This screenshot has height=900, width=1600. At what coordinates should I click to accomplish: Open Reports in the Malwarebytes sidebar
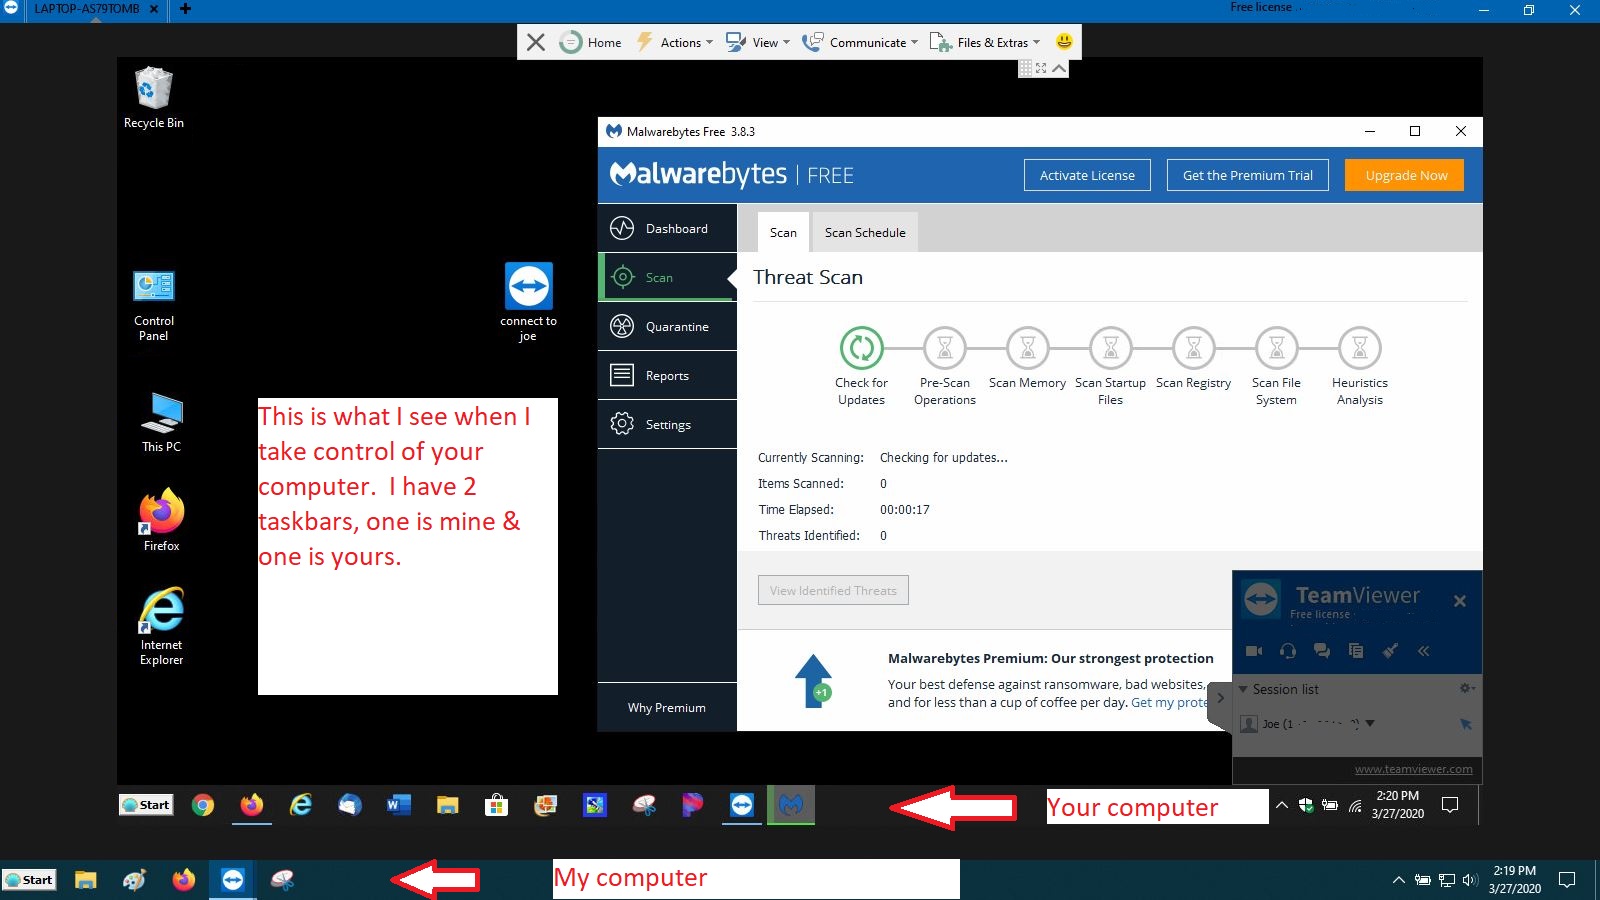point(667,375)
